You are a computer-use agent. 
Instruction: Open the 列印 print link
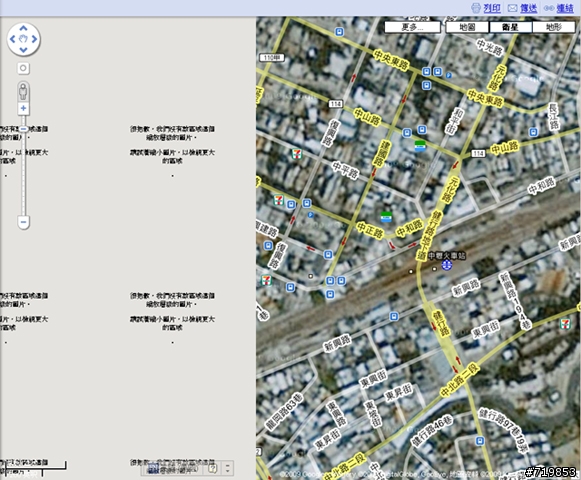[492, 8]
